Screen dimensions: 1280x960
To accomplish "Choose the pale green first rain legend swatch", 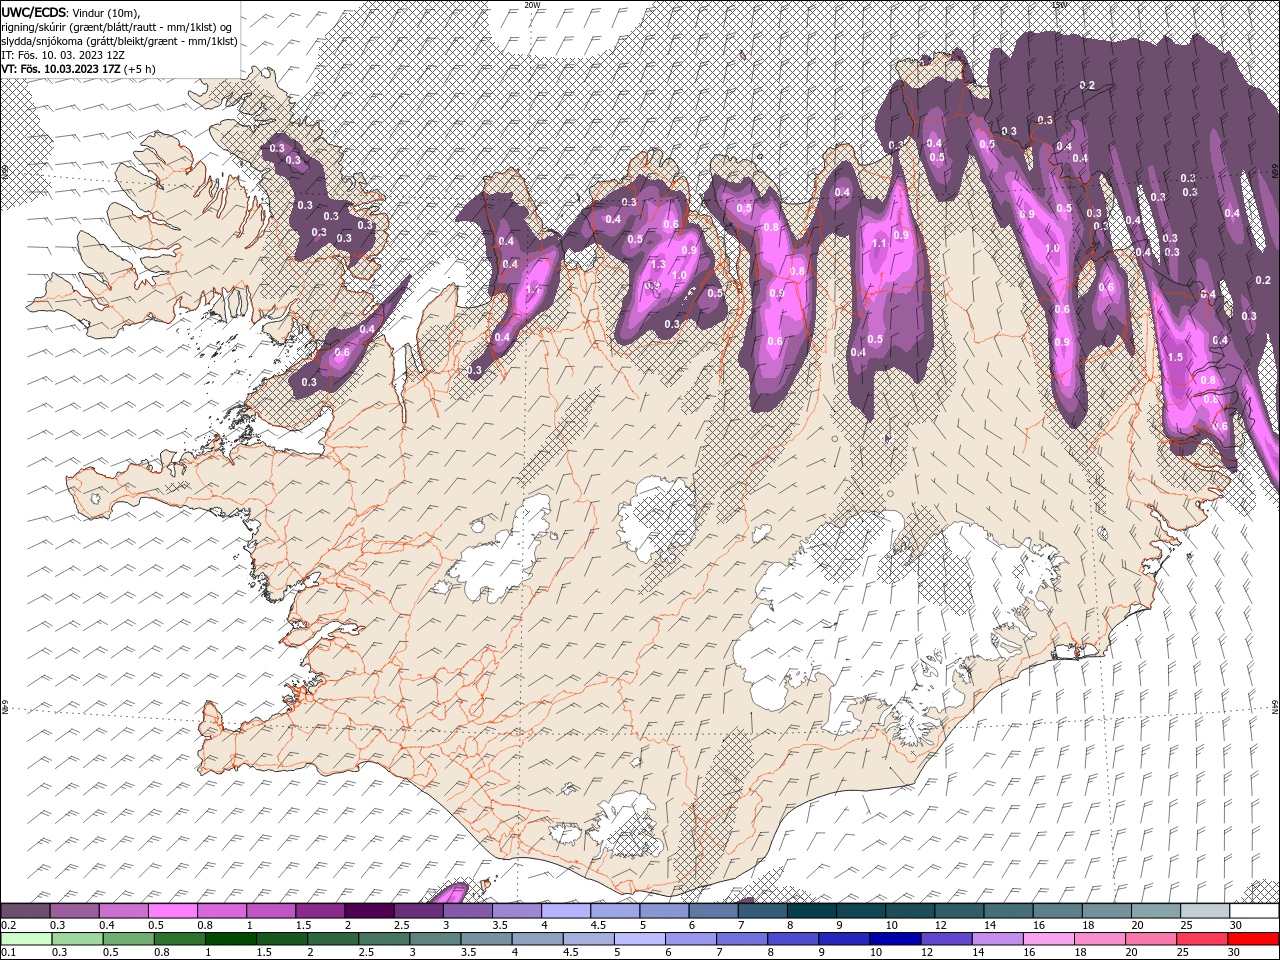I will coord(26,939).
